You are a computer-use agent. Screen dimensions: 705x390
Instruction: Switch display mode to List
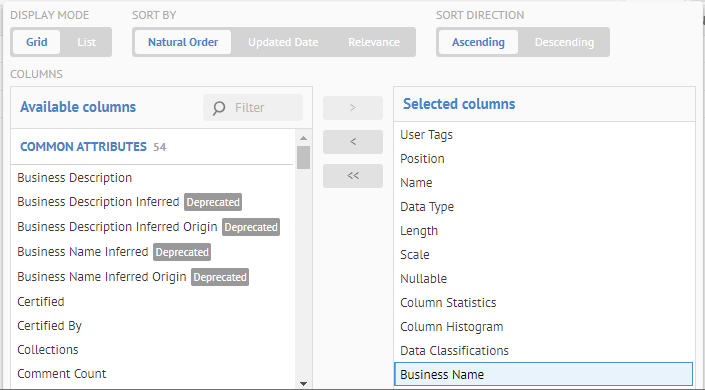coord(86,42)
